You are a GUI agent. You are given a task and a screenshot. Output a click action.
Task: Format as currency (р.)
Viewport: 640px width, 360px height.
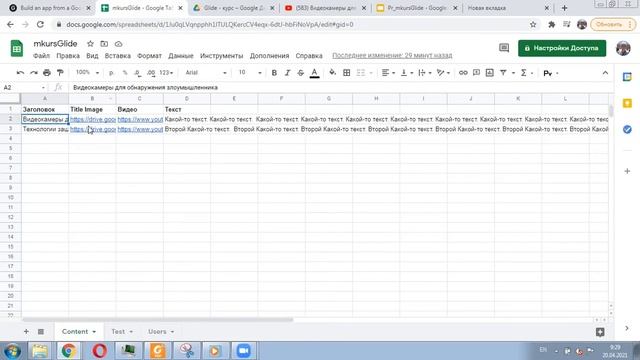click(x=111, y=73)
